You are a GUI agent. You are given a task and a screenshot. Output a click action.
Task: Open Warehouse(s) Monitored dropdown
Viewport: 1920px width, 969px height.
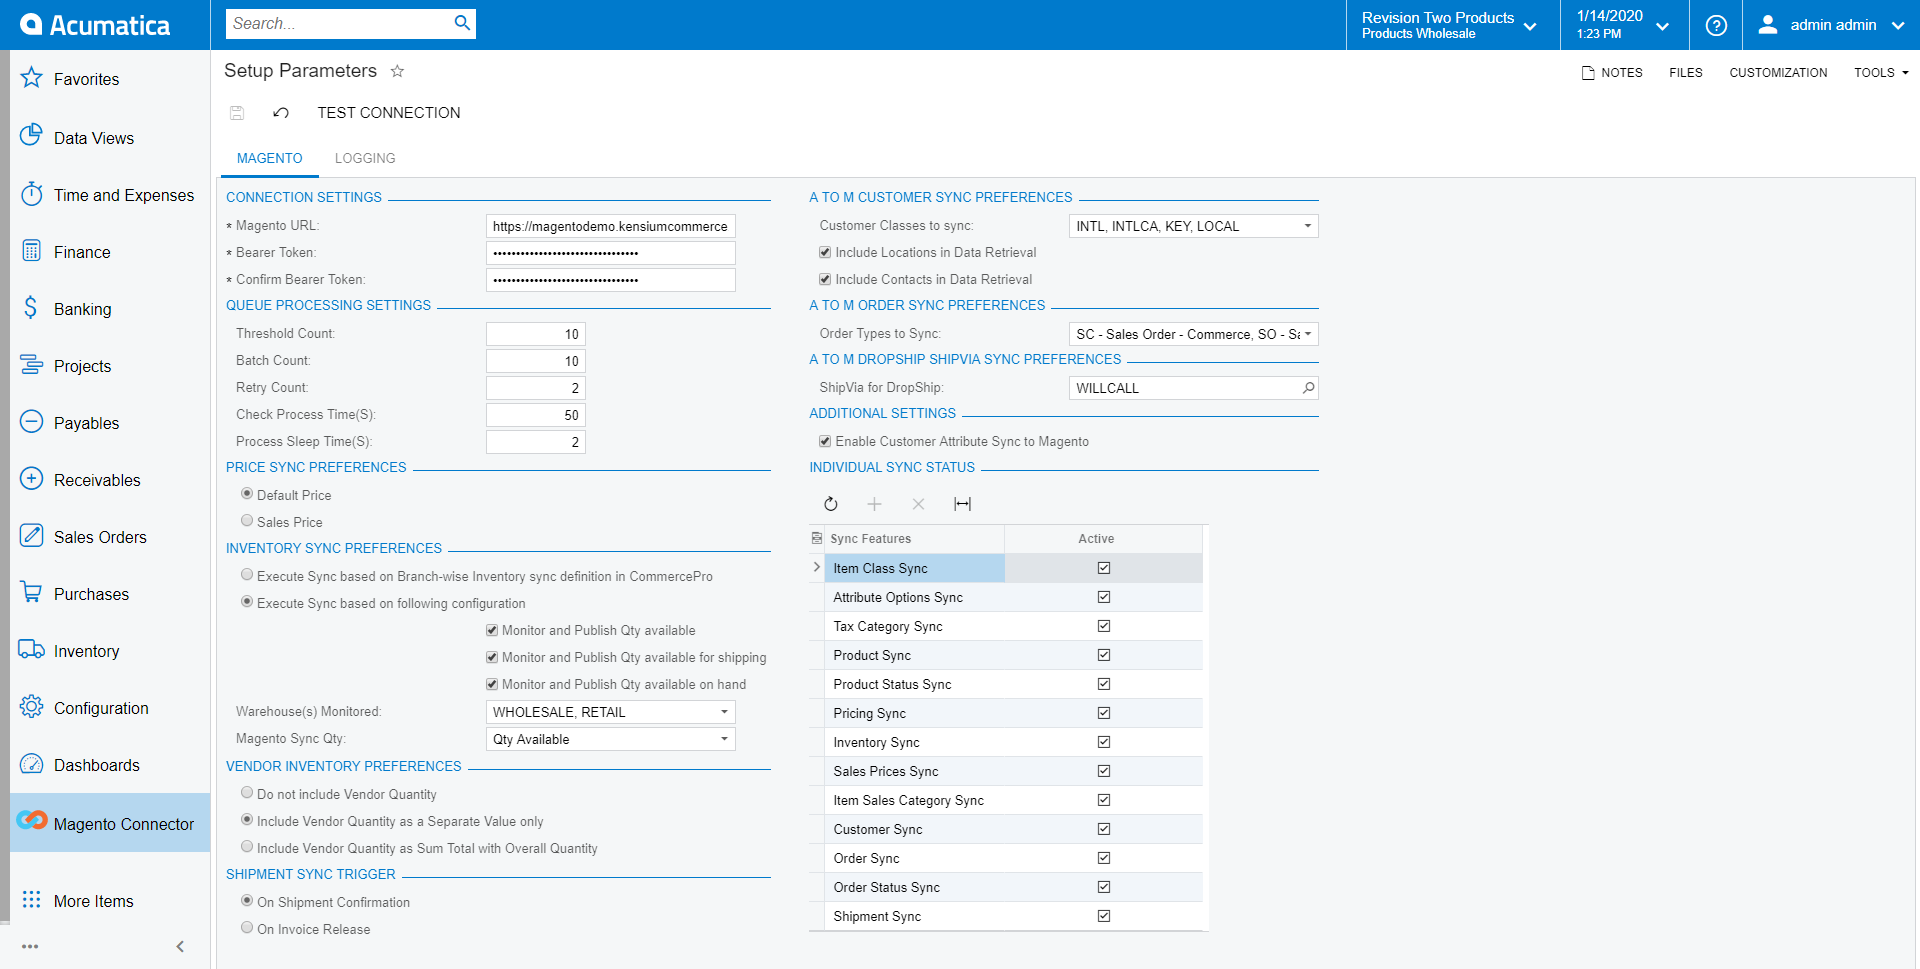[x=724, y=712]
